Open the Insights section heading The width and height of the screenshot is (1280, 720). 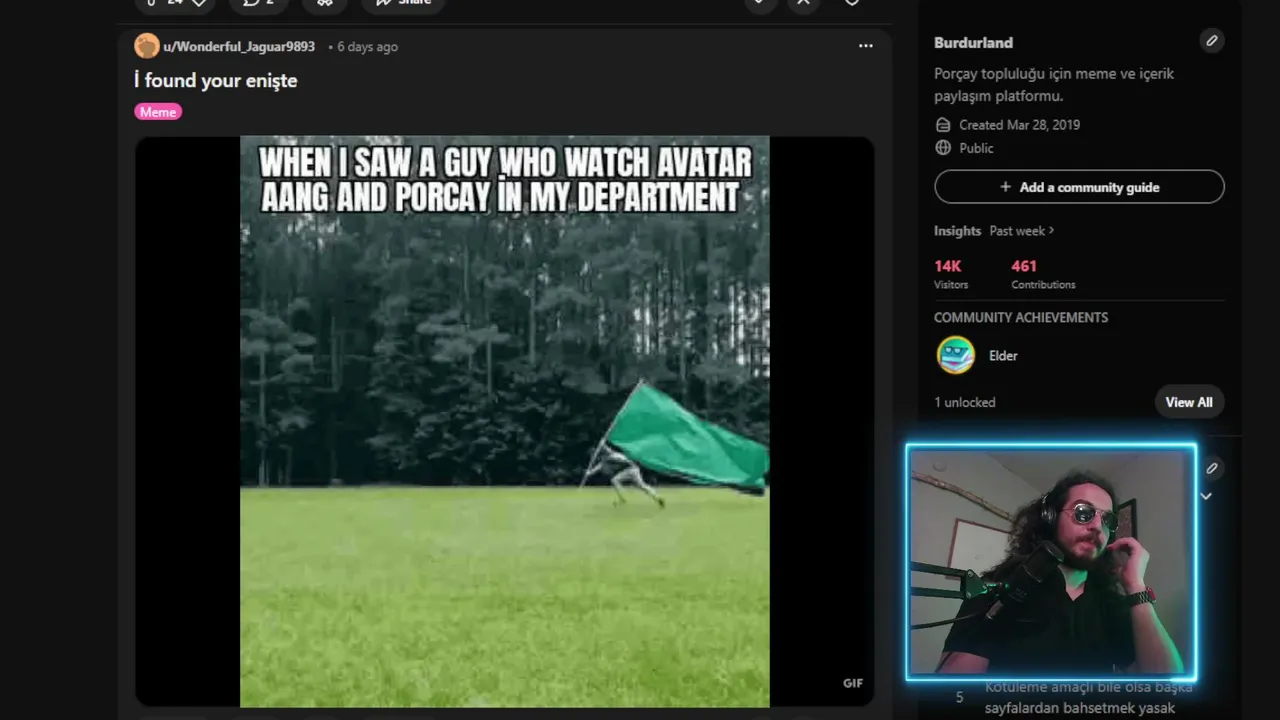(x=957, y=231)
